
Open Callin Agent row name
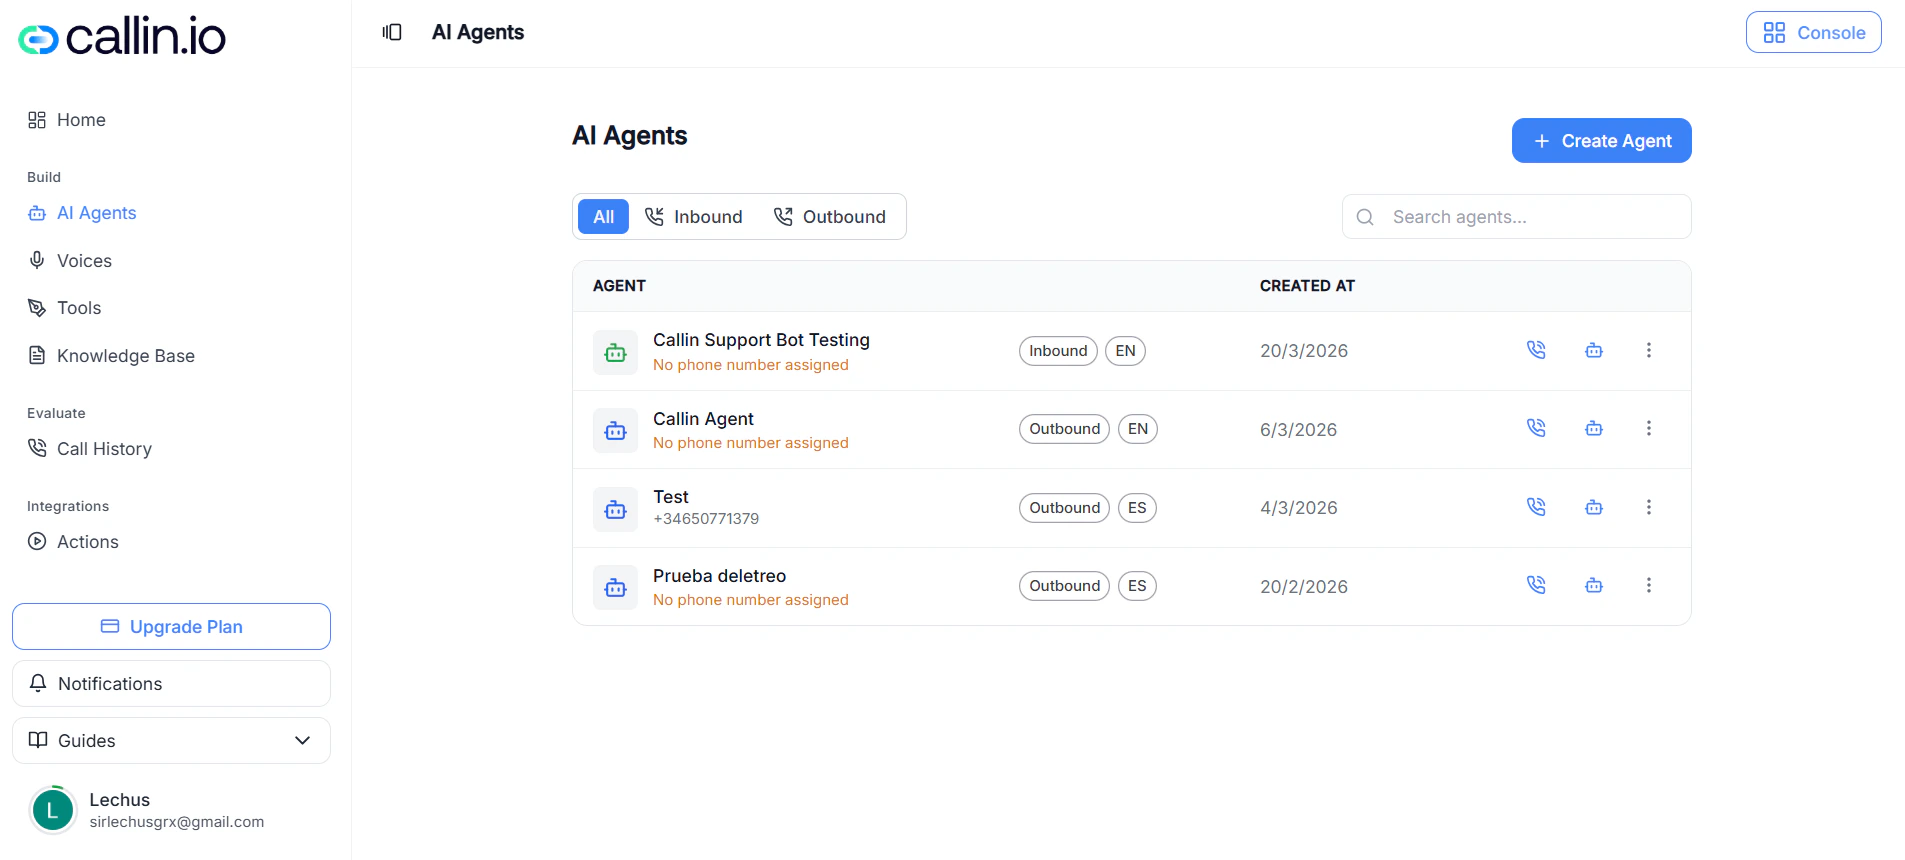point(703,419)
